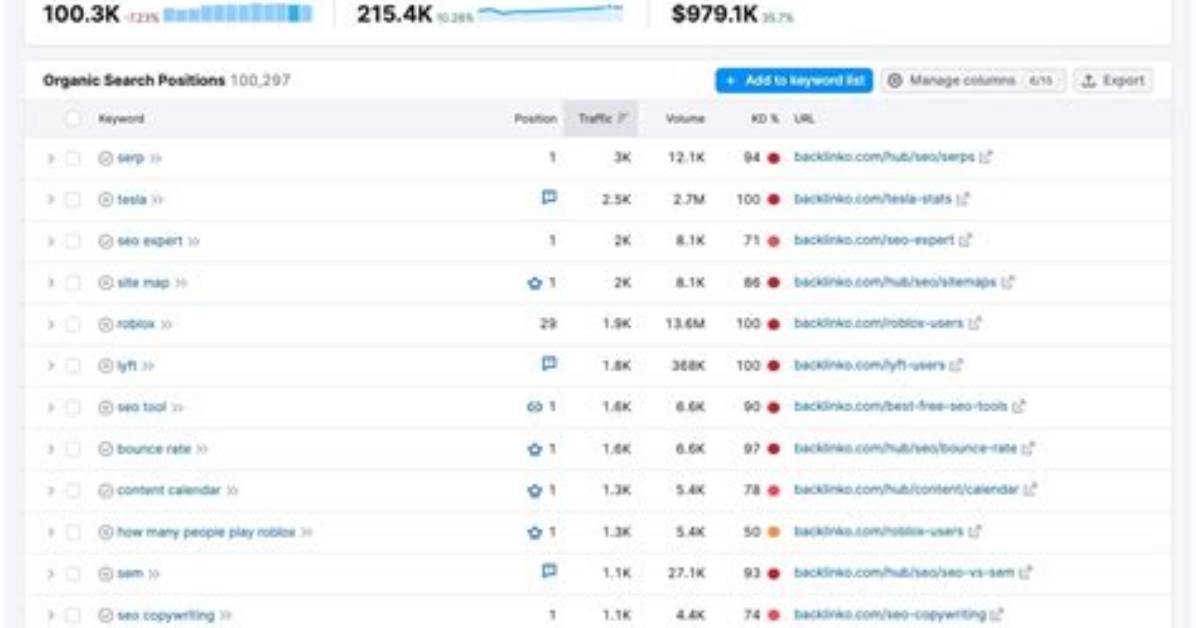Check the checkbox for roblox row
This screenshot has height=628, width=1196.
coord(72,324)
